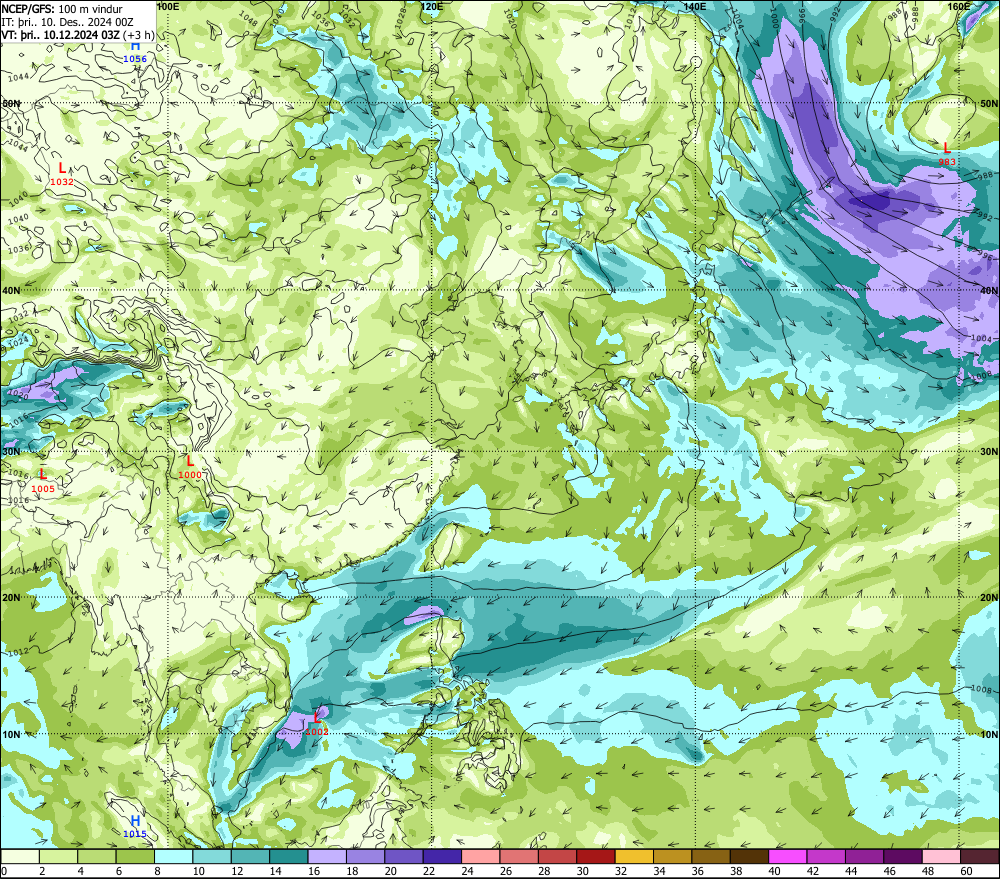
Task: Click the 1008 isobar label near 10N right side
Action: click(982, 690)
